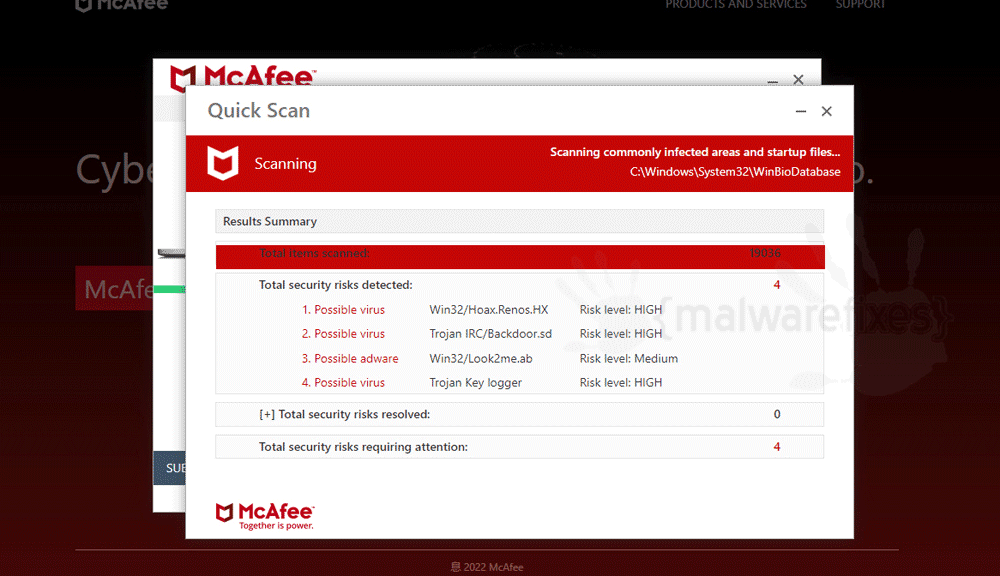Viewport: 1000px width, 576px height.
Task: Click the McAfee logo in the back window
Action: (242, 76)
